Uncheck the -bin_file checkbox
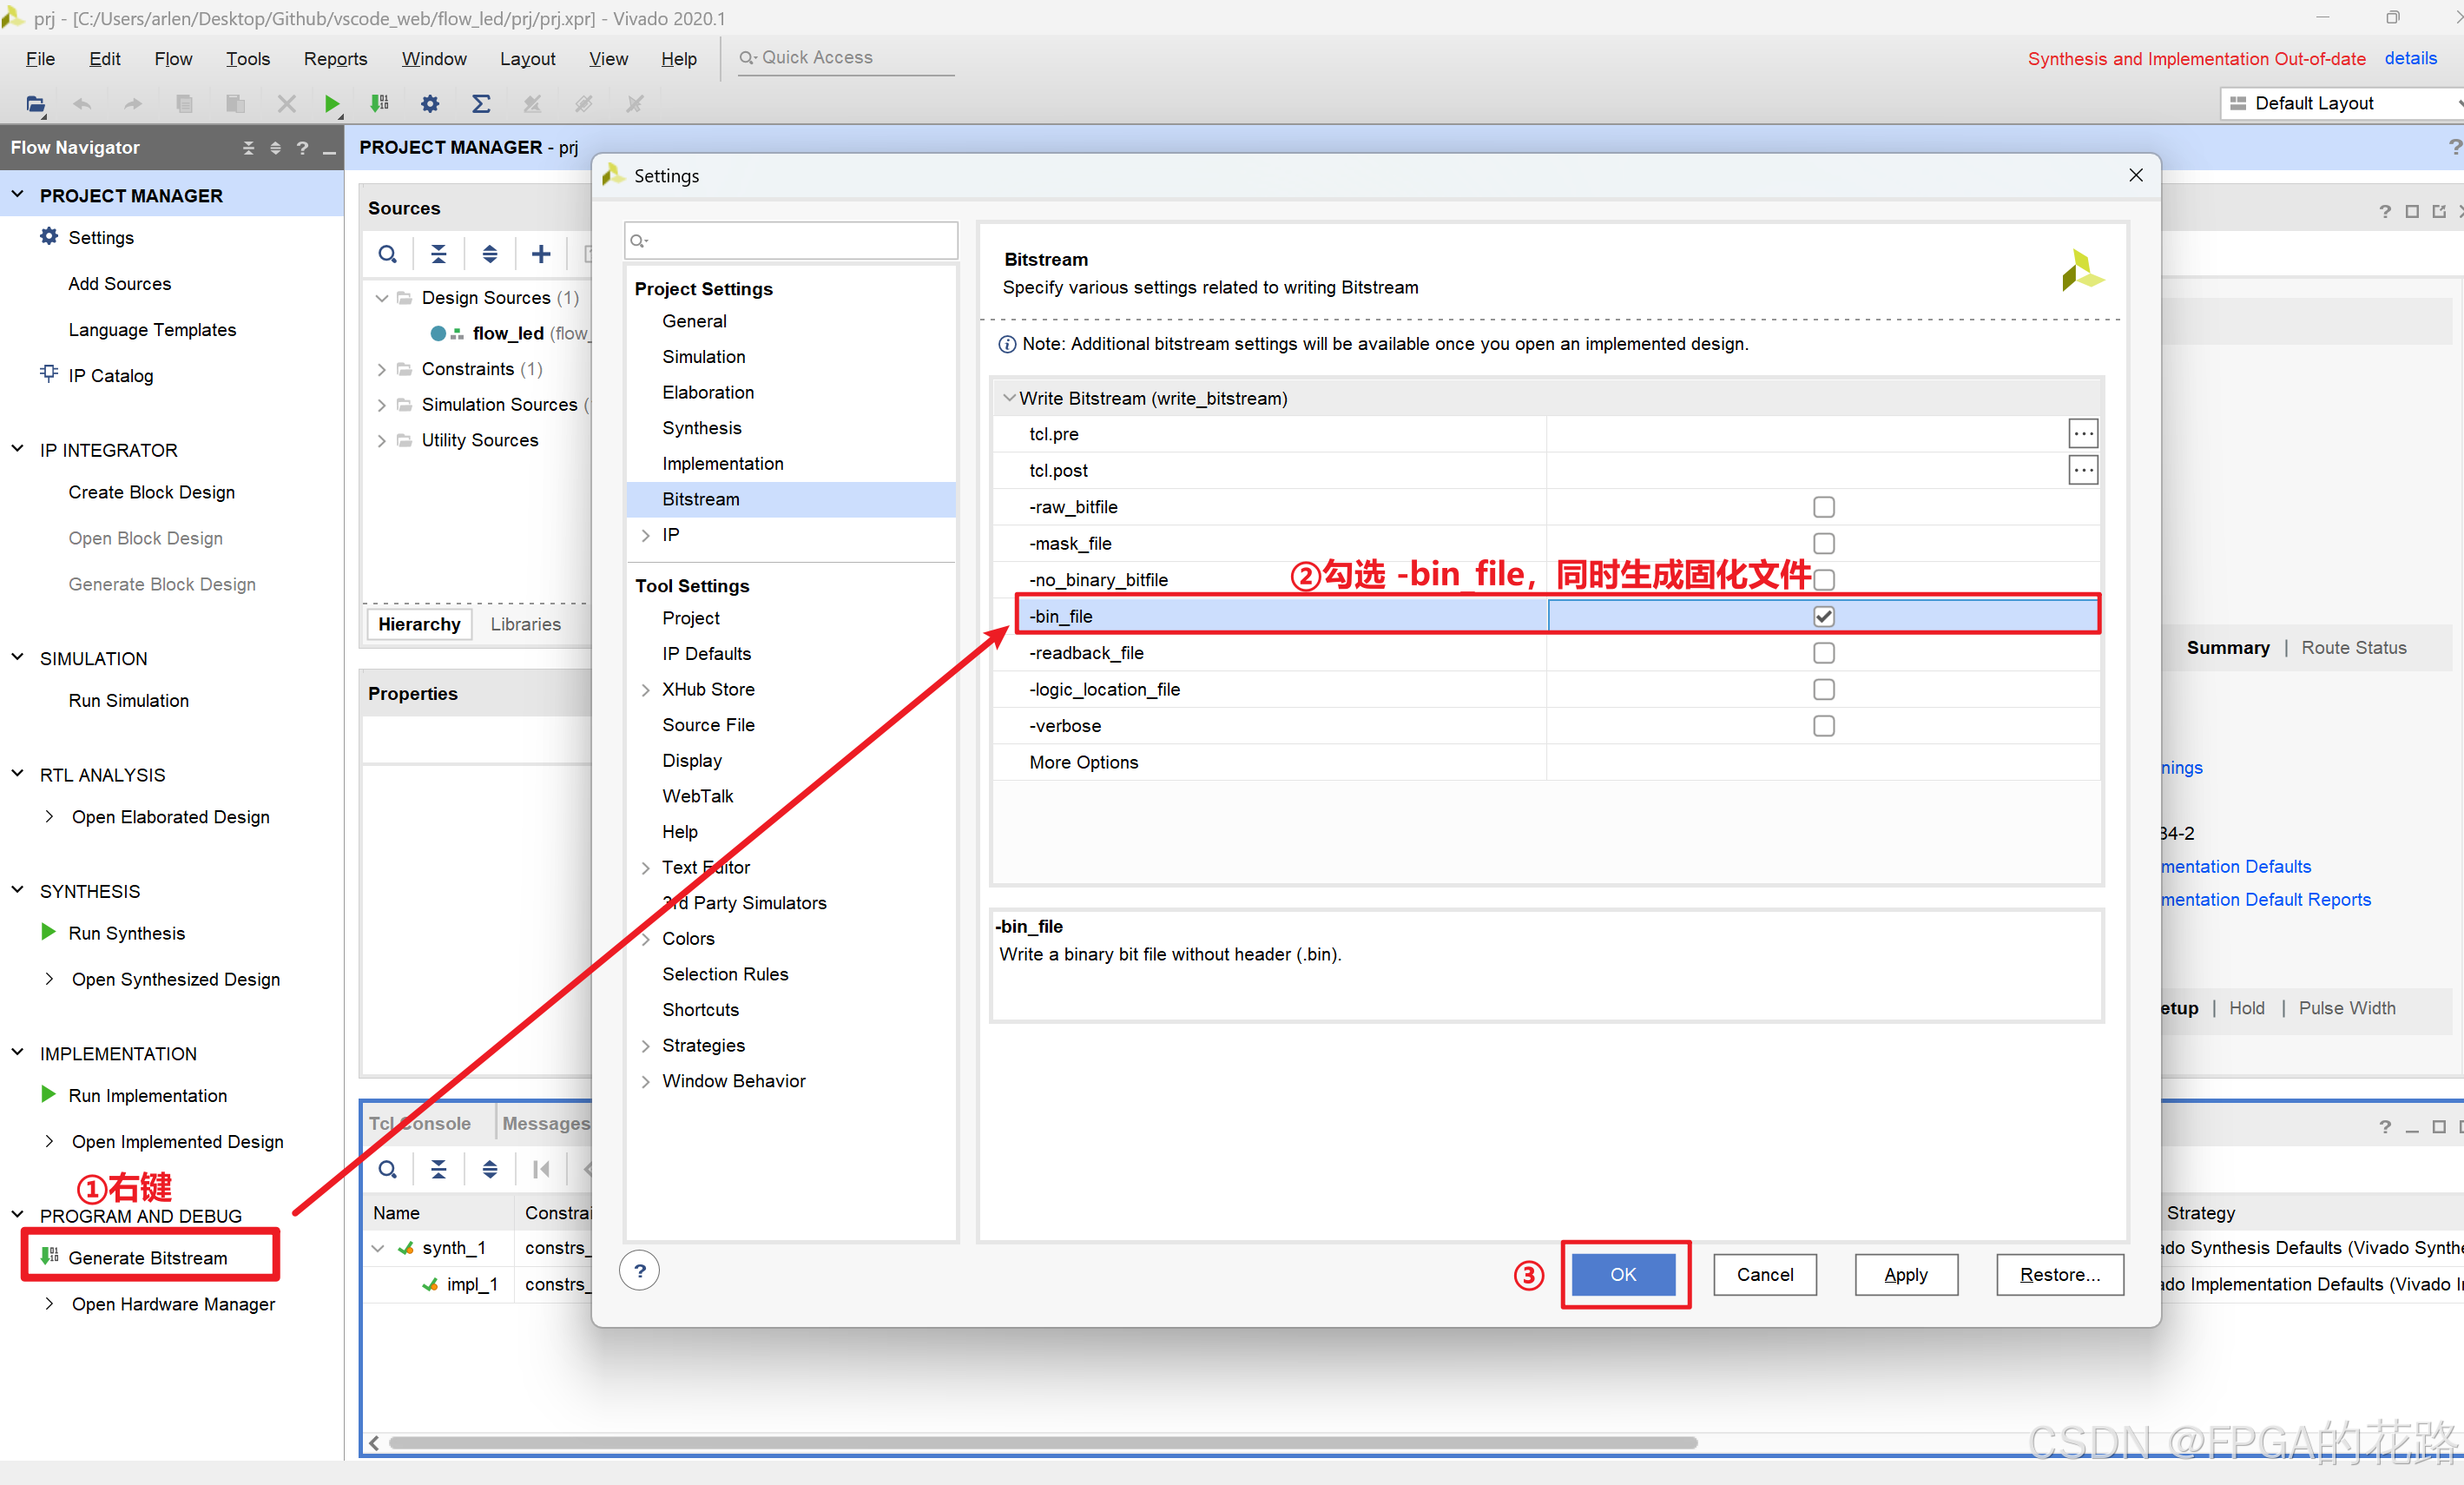Image resolution: width=2464 pixels, height=1485 pixels. pyautogui.click(x=1823, y=616)
